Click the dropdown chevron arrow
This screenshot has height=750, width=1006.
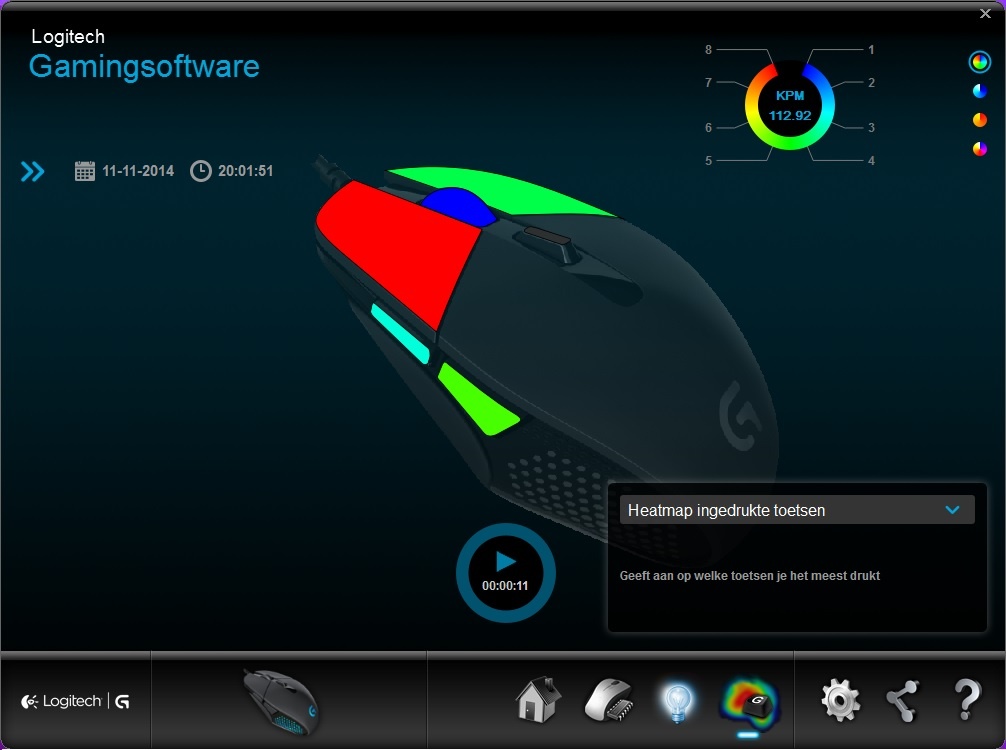[953, 510]
